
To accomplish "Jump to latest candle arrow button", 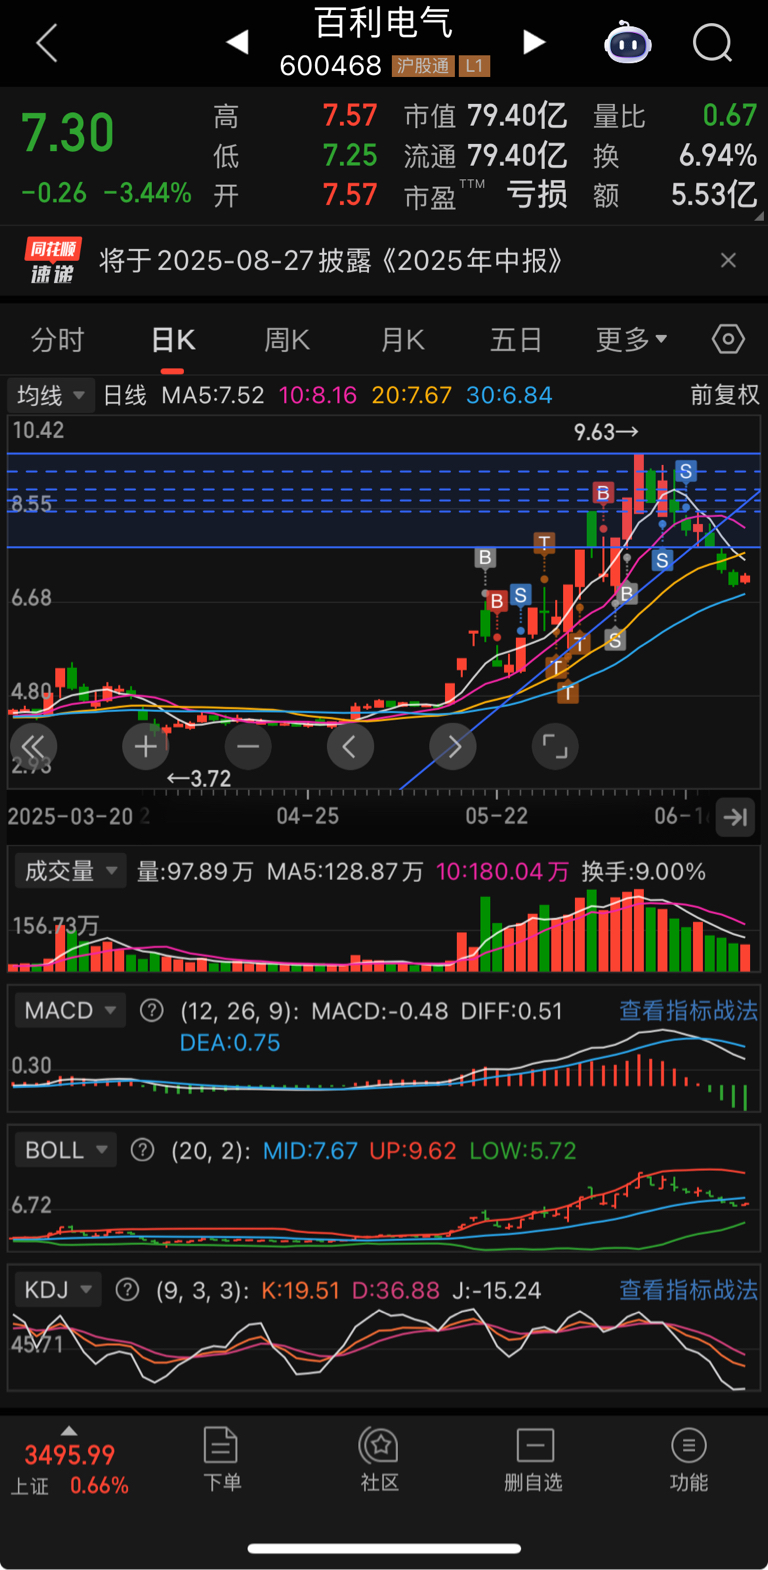I will coord(736,816).
